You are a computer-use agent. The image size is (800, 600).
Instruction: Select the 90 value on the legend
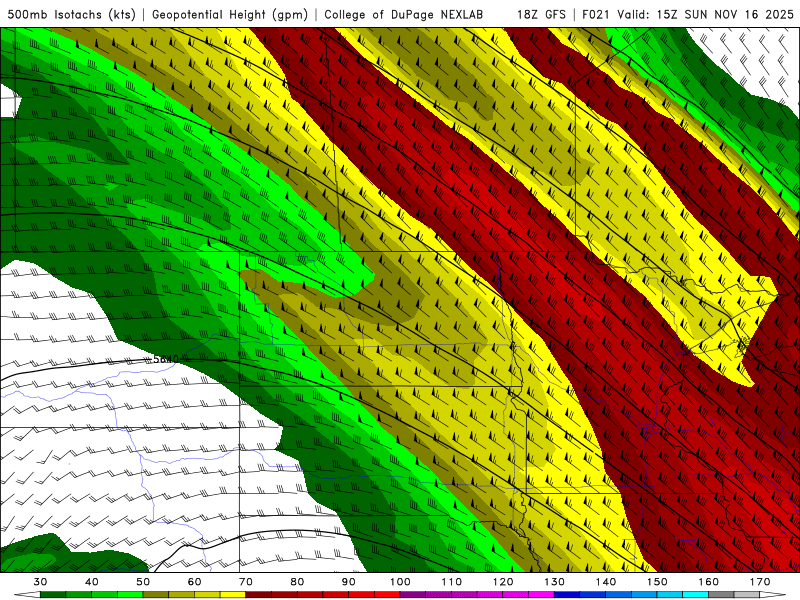tap(348, 582)
